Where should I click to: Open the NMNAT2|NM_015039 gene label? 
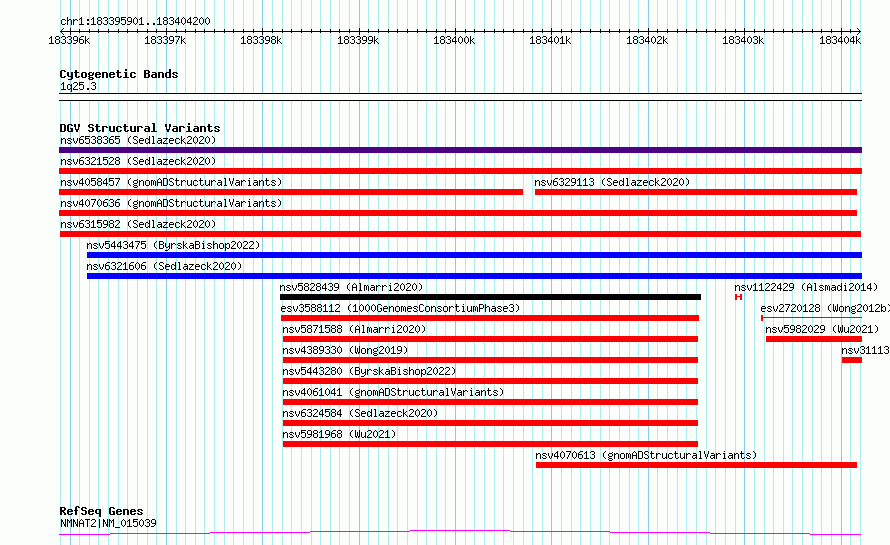tap(108, 523)
